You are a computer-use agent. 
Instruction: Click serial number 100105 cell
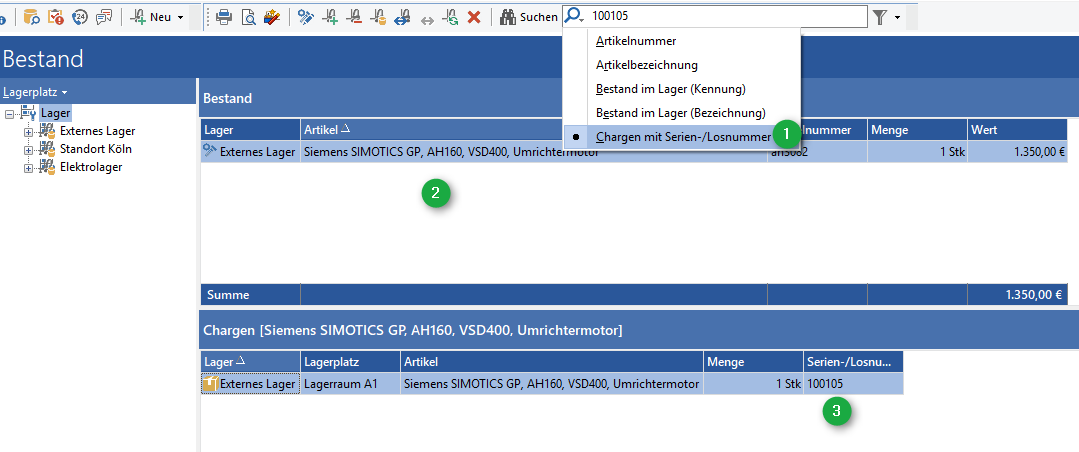pos(853,384)
